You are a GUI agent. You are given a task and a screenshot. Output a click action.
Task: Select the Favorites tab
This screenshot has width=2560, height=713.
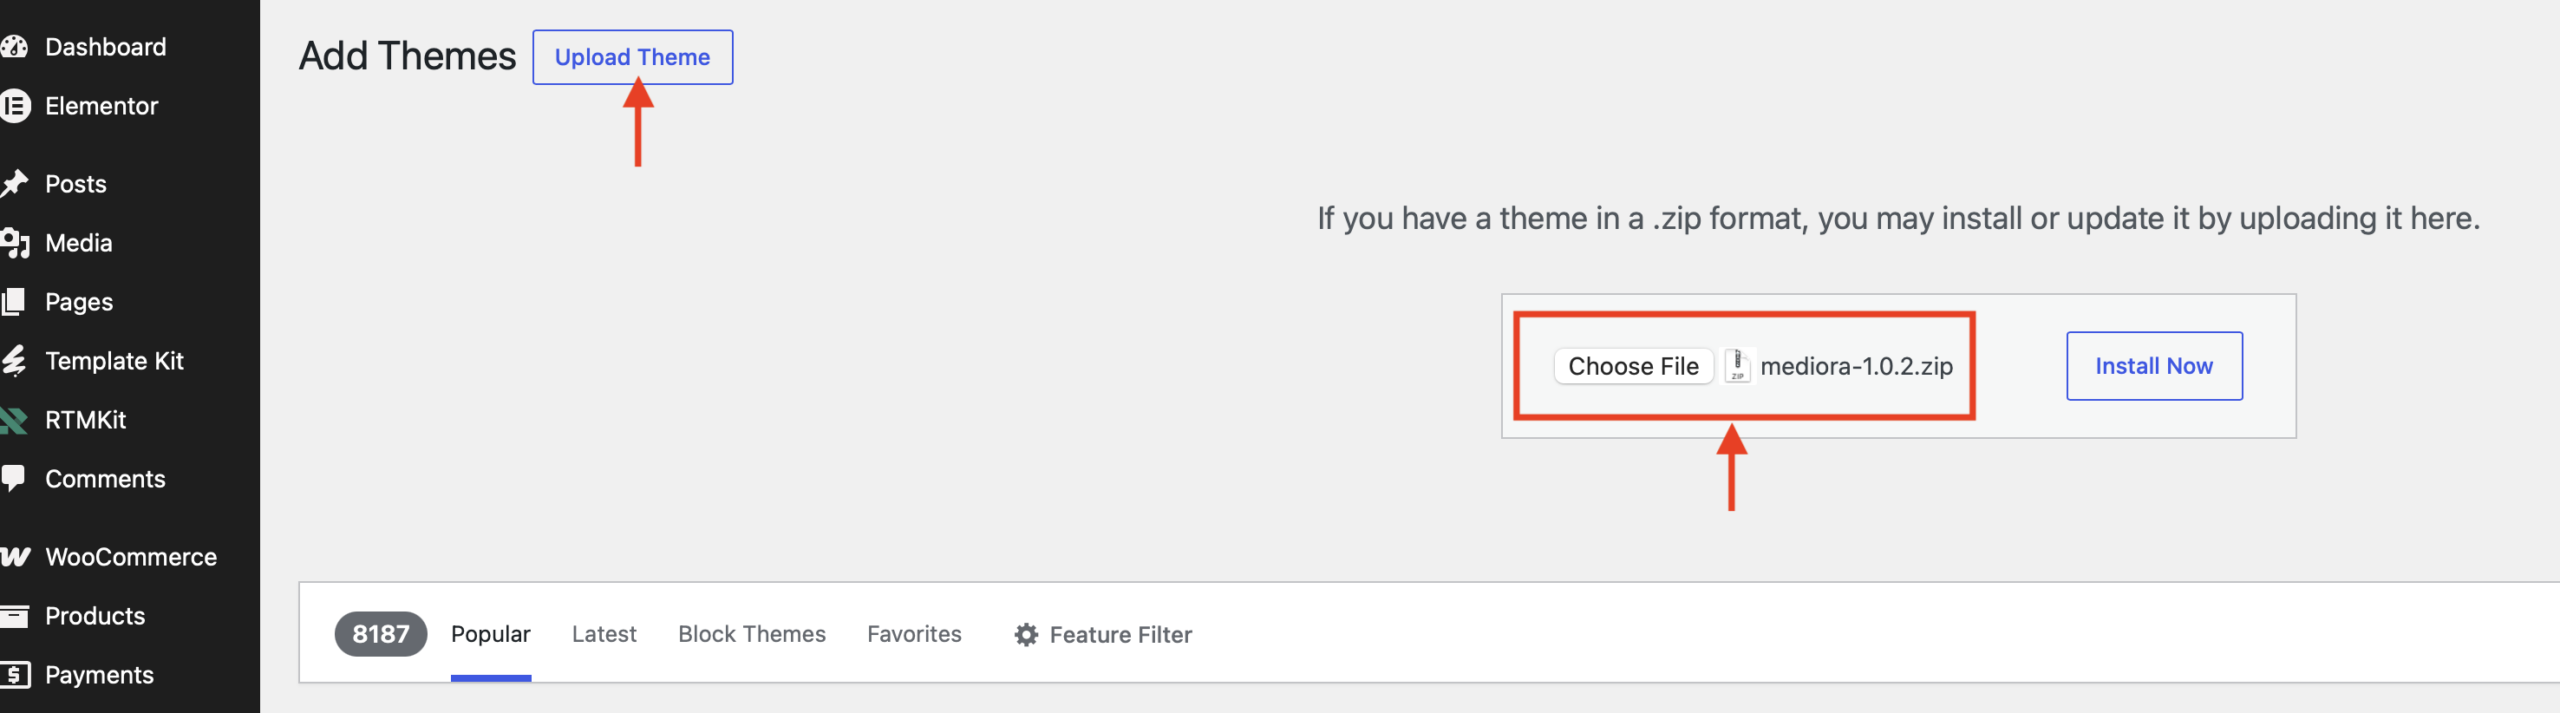914,634
